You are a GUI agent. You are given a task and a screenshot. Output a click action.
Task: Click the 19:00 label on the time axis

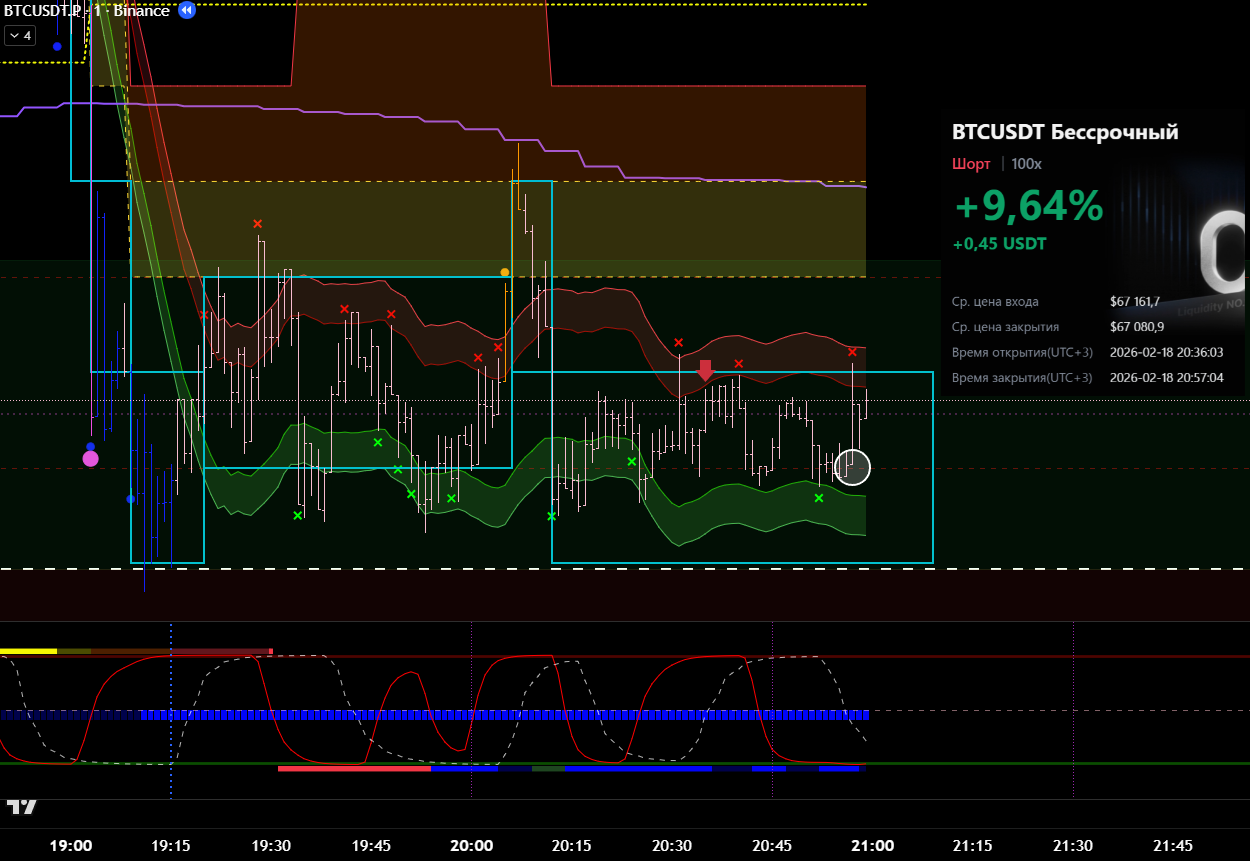click(x=71, y=846)
